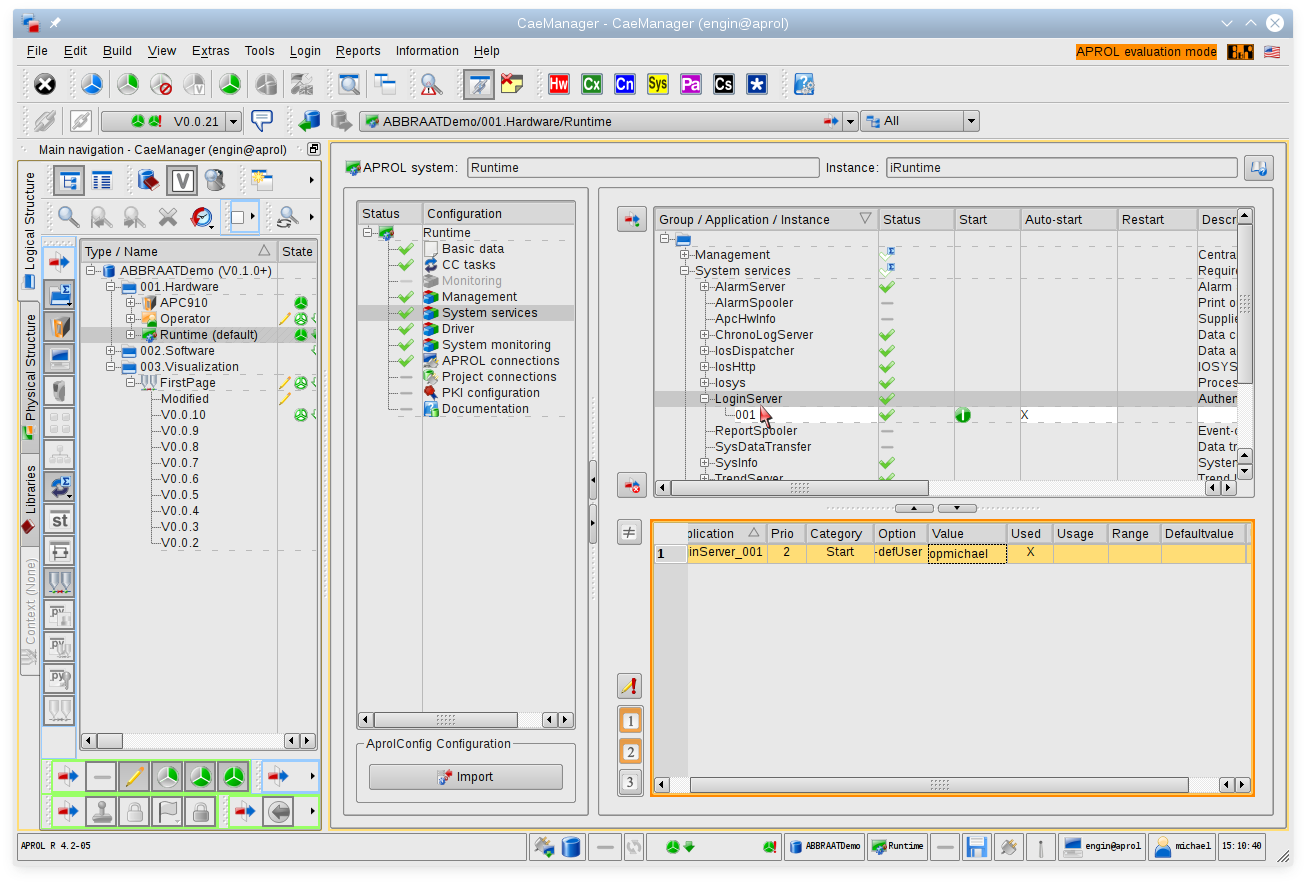
Task: Click the black X cancel icon in toolbar
Action: (x=45, y=85)
